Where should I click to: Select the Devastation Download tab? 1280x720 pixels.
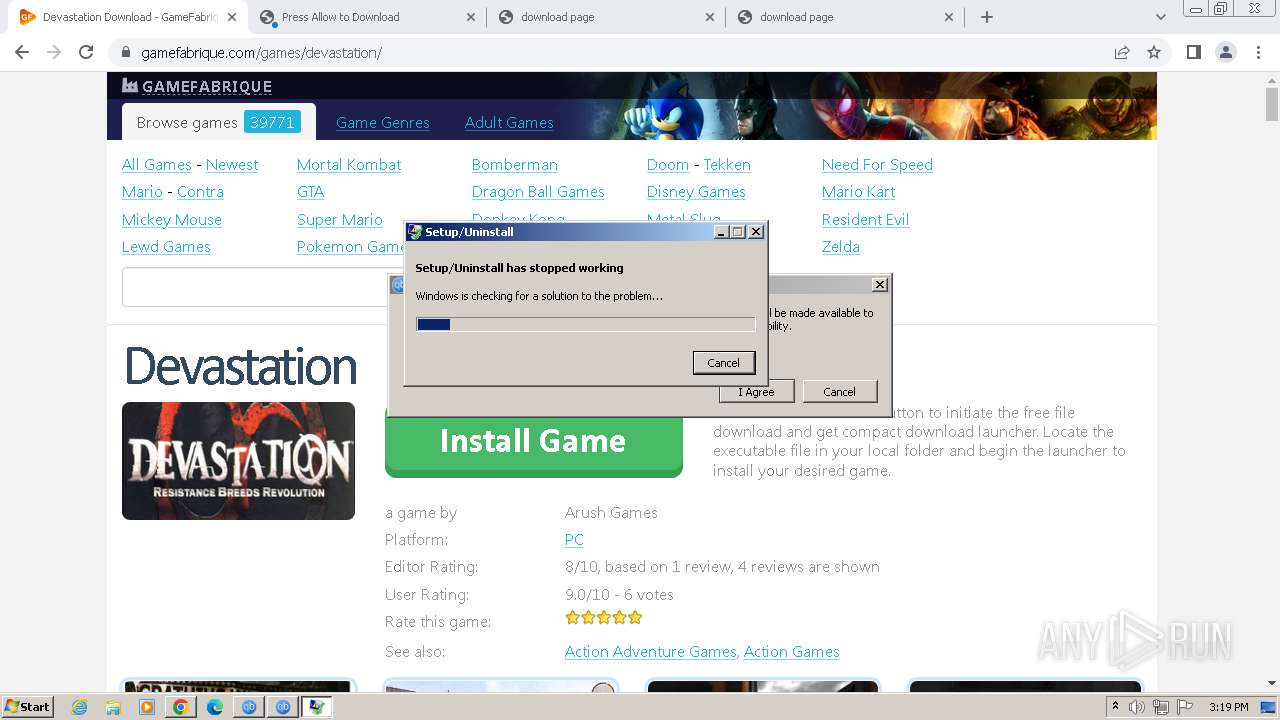(127, 17)
